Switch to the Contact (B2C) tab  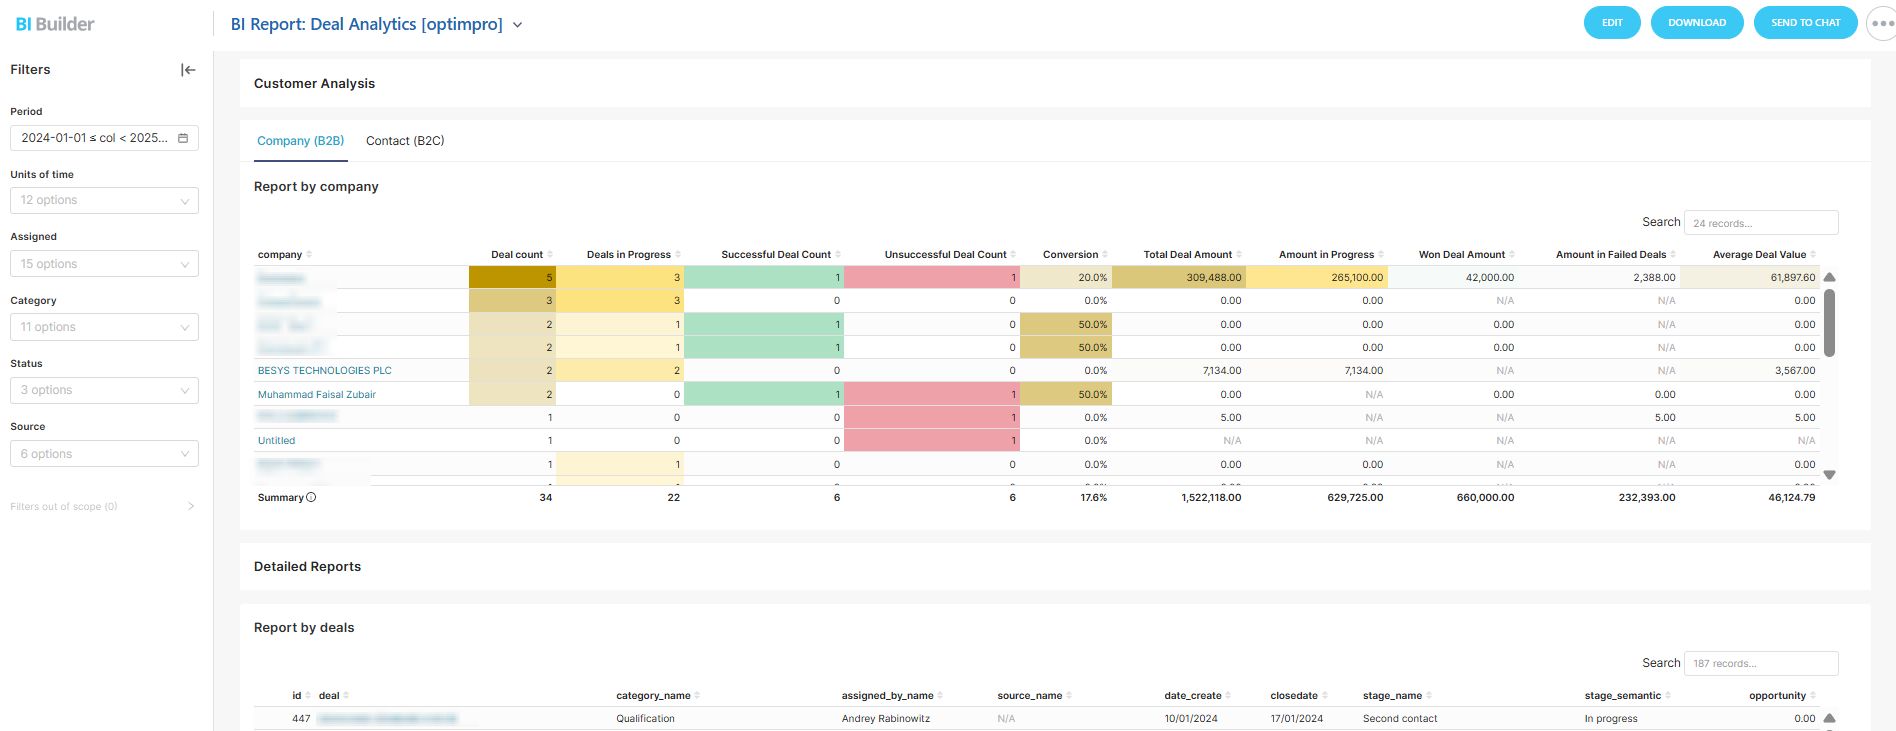point(405,141)
